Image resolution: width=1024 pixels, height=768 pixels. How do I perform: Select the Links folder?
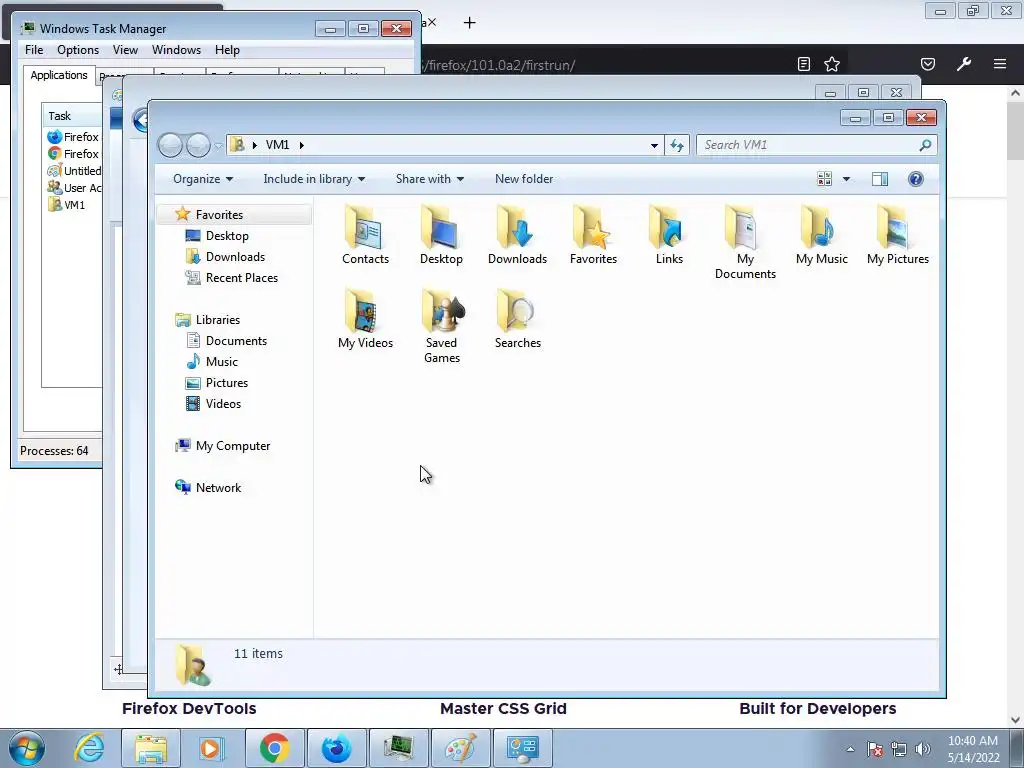tap(669, 235)
